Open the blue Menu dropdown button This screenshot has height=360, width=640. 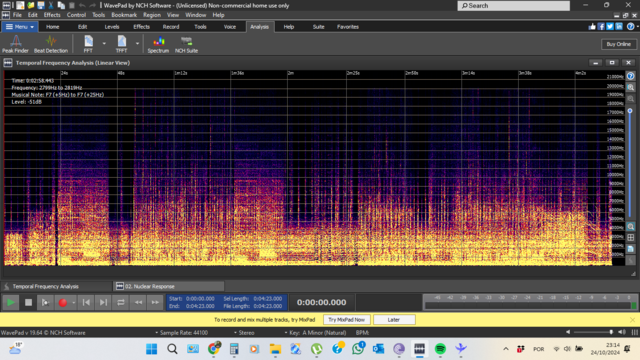(x=20, y=27)
